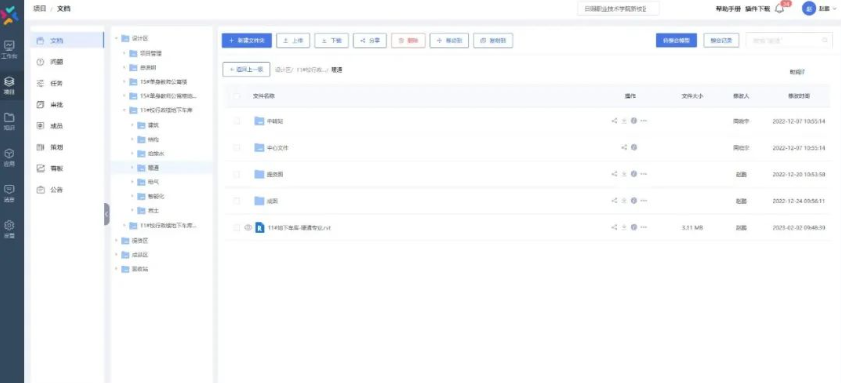
Task: Open the 插件下载 plugin download link
Action: [x=757, y=9]
